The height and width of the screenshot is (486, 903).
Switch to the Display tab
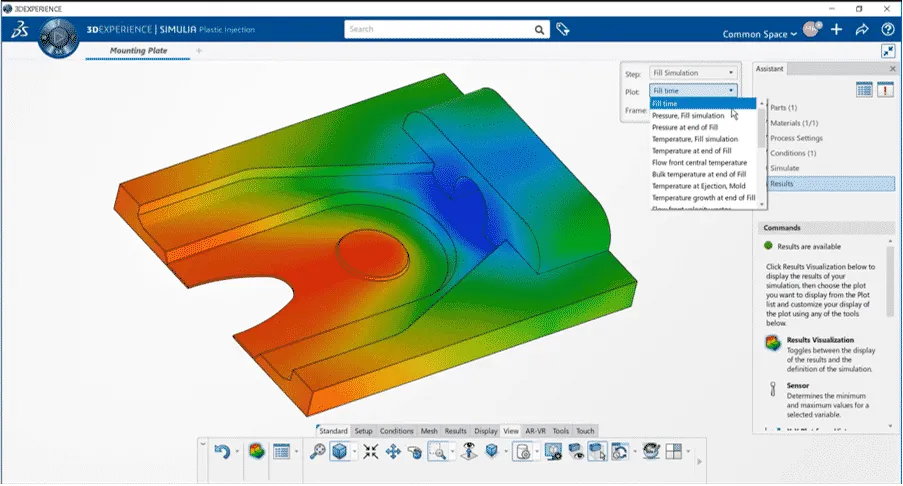click(485, 431)
